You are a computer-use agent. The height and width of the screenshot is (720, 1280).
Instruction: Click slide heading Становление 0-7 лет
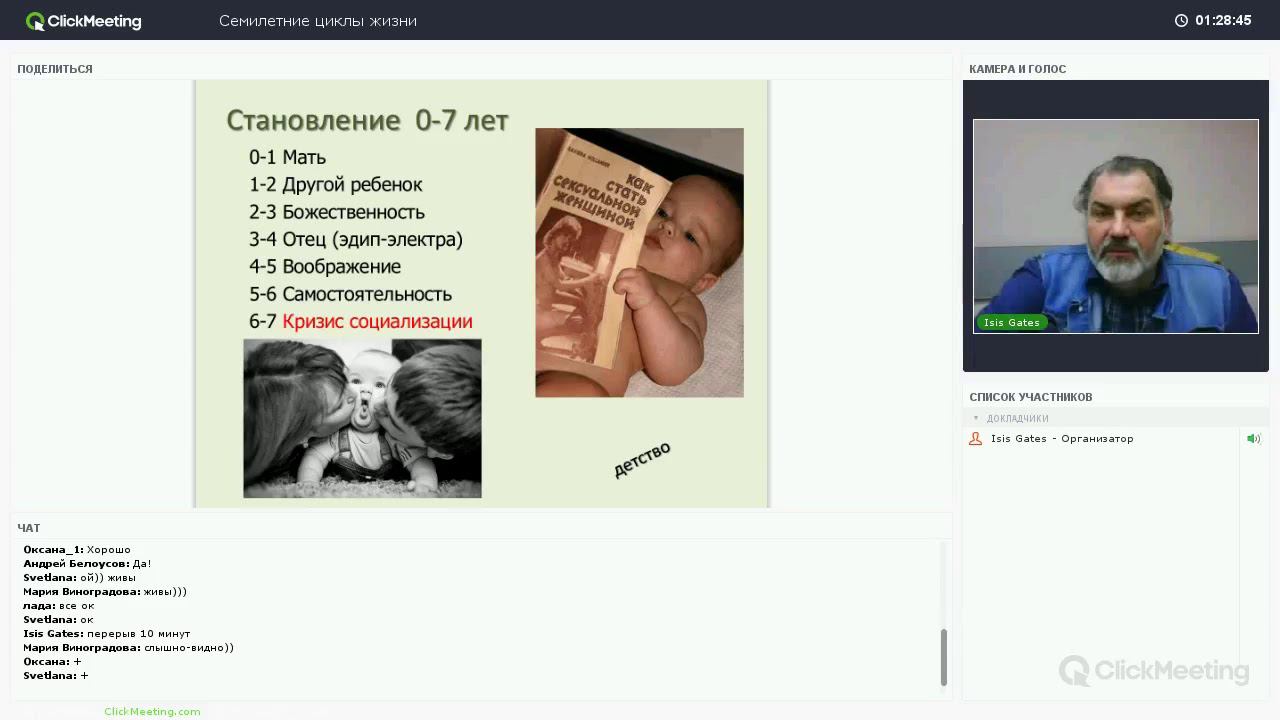(367, 121)
